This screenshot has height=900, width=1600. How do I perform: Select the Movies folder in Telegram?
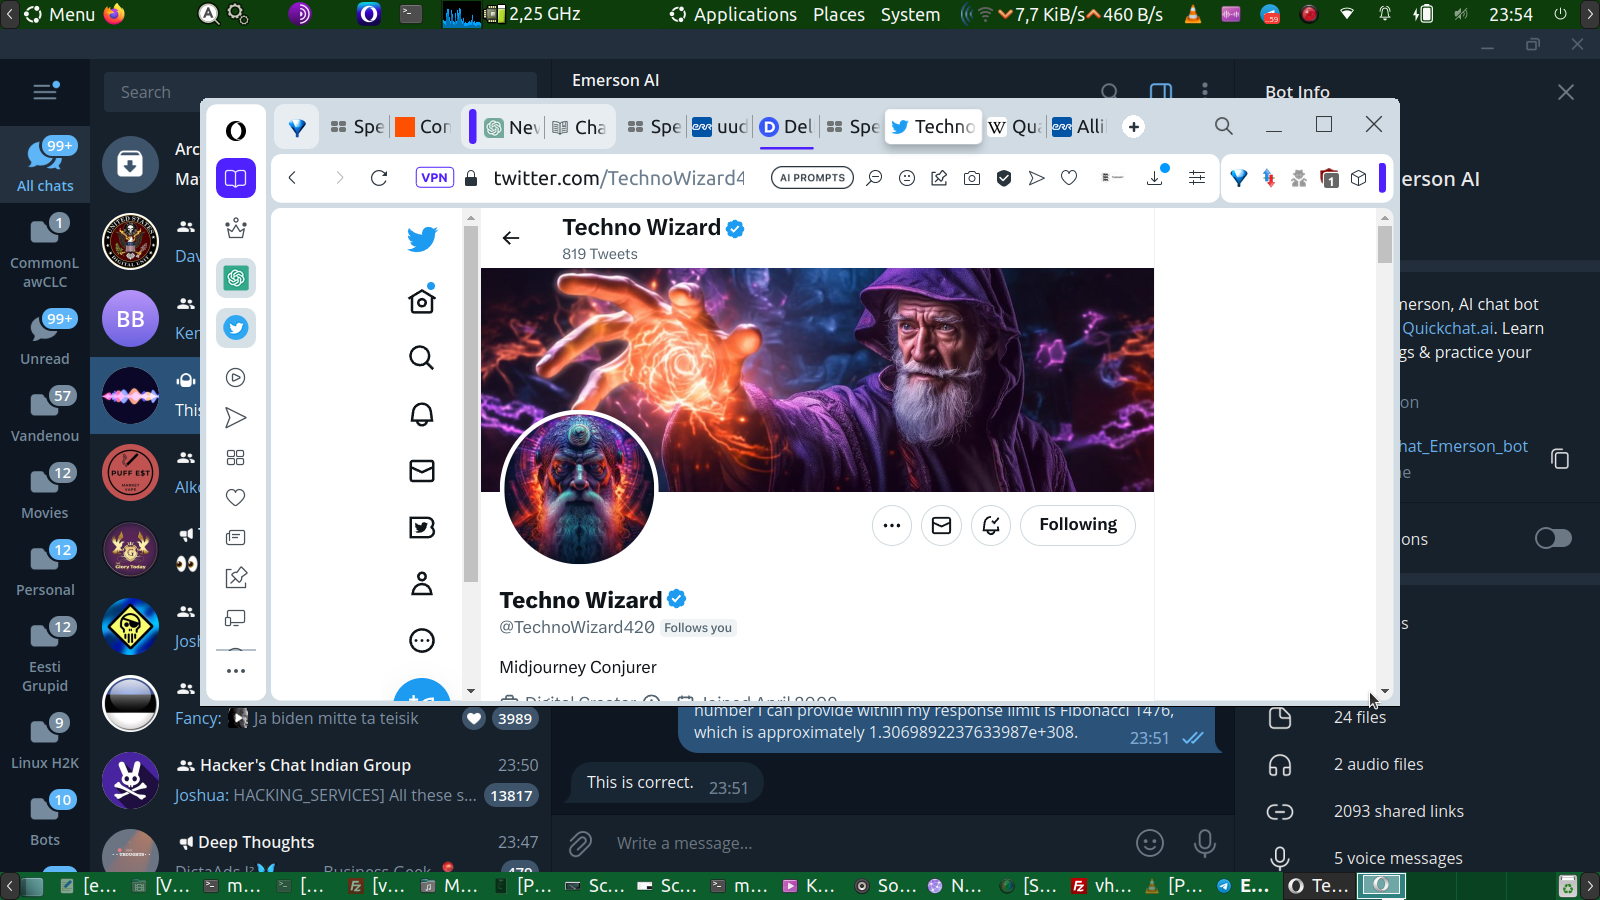pos(45,492)
